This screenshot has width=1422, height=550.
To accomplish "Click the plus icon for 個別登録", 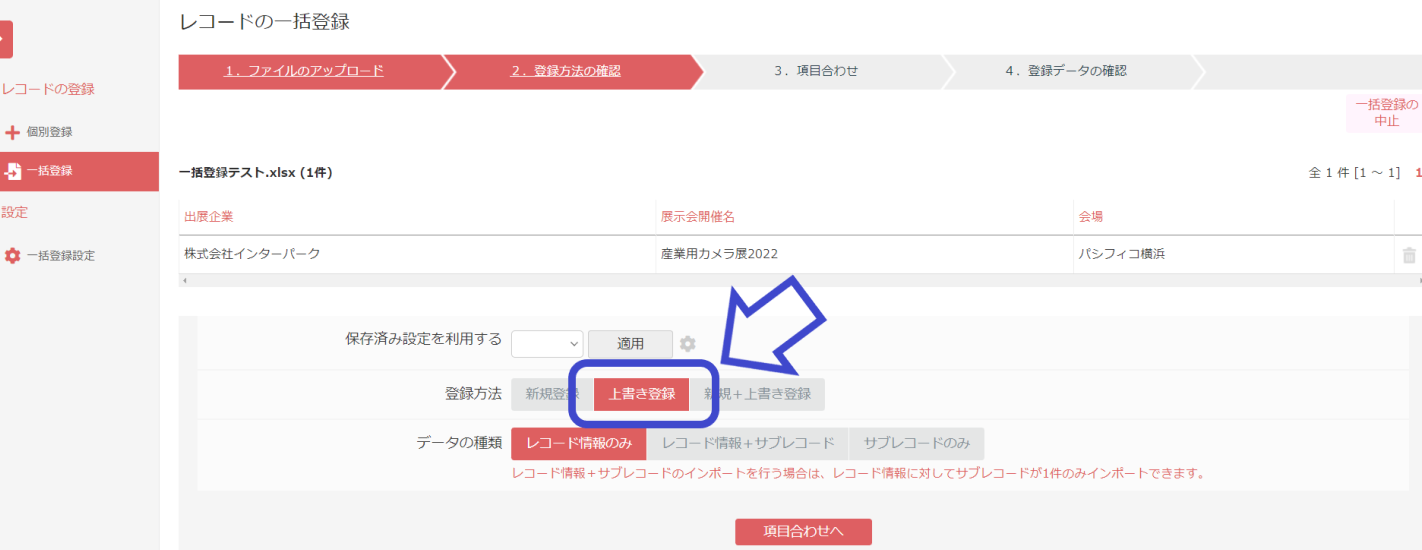I will 13,132.
